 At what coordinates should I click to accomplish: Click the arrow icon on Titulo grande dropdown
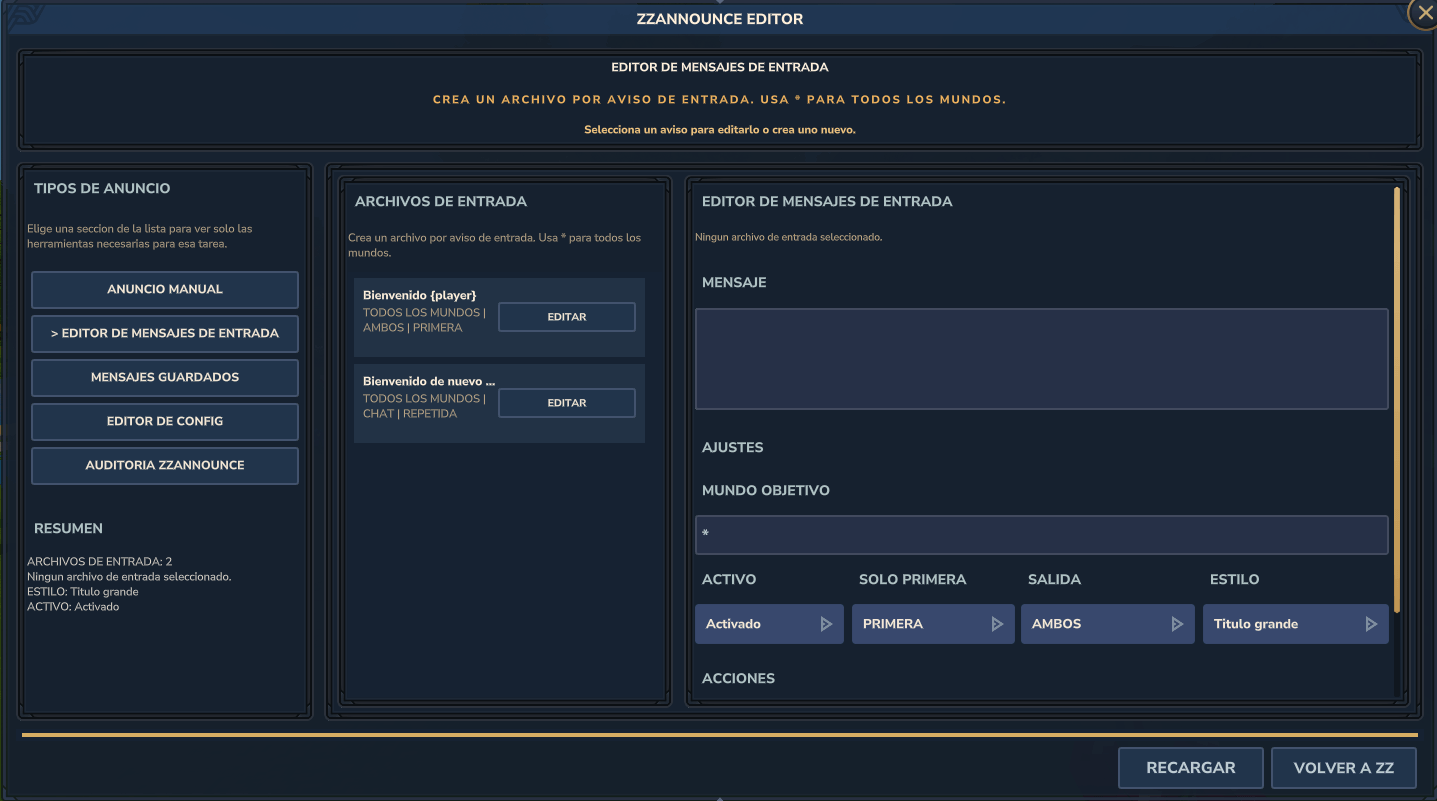click(1371, 624)
